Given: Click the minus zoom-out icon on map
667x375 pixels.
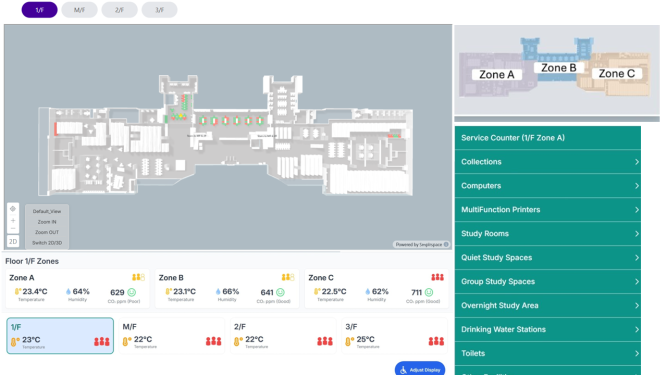Looking at the screenshot, I should [x=13, y=229].
